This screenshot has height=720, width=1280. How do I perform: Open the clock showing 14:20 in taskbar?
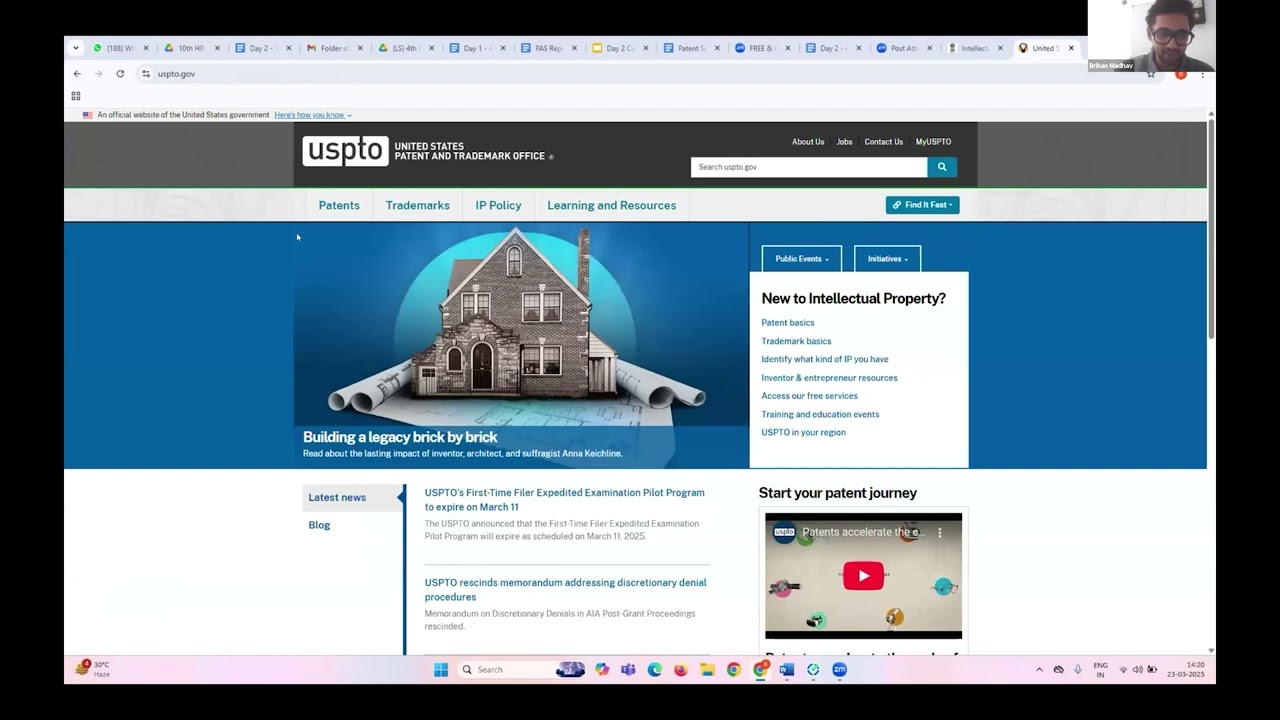tap(1186, 670)
